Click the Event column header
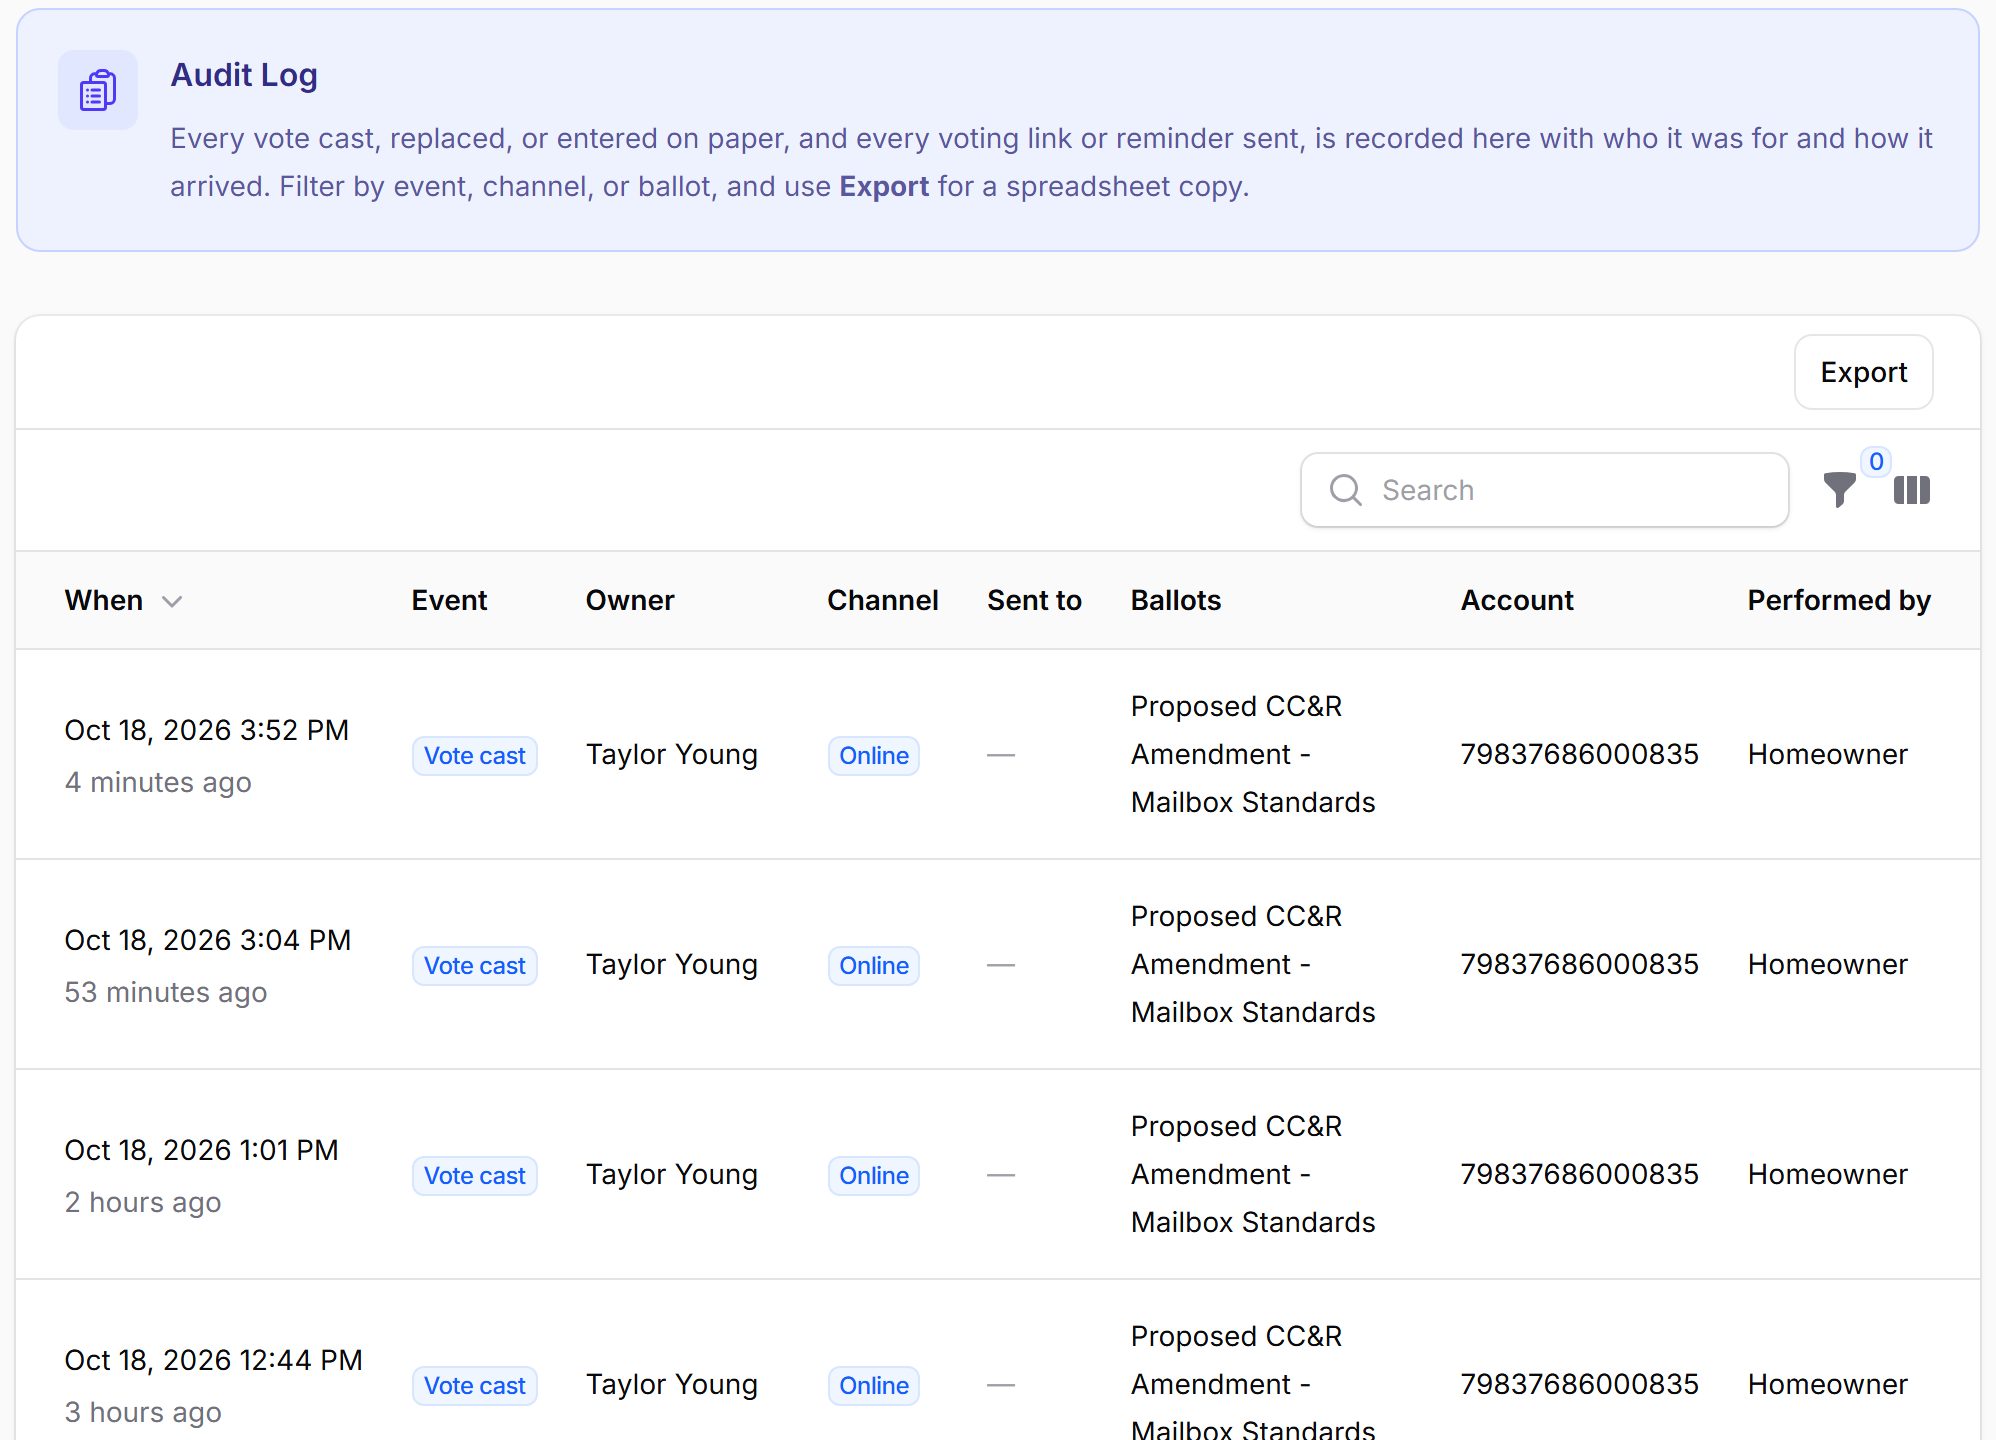Viewport: 1996px width, 1440px height. (x=449, y=600)
